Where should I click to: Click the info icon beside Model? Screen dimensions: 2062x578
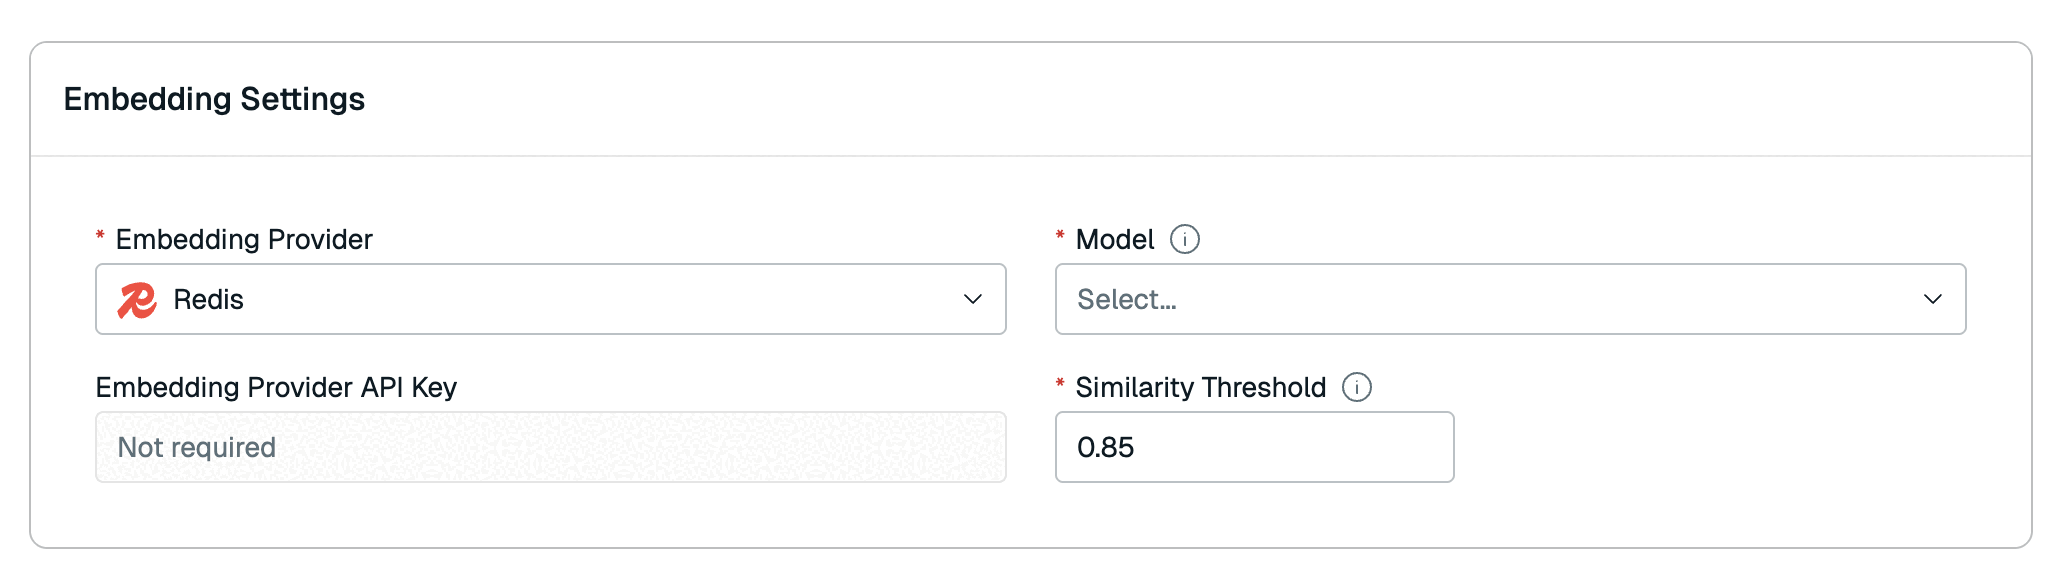tap(1185, 240)
